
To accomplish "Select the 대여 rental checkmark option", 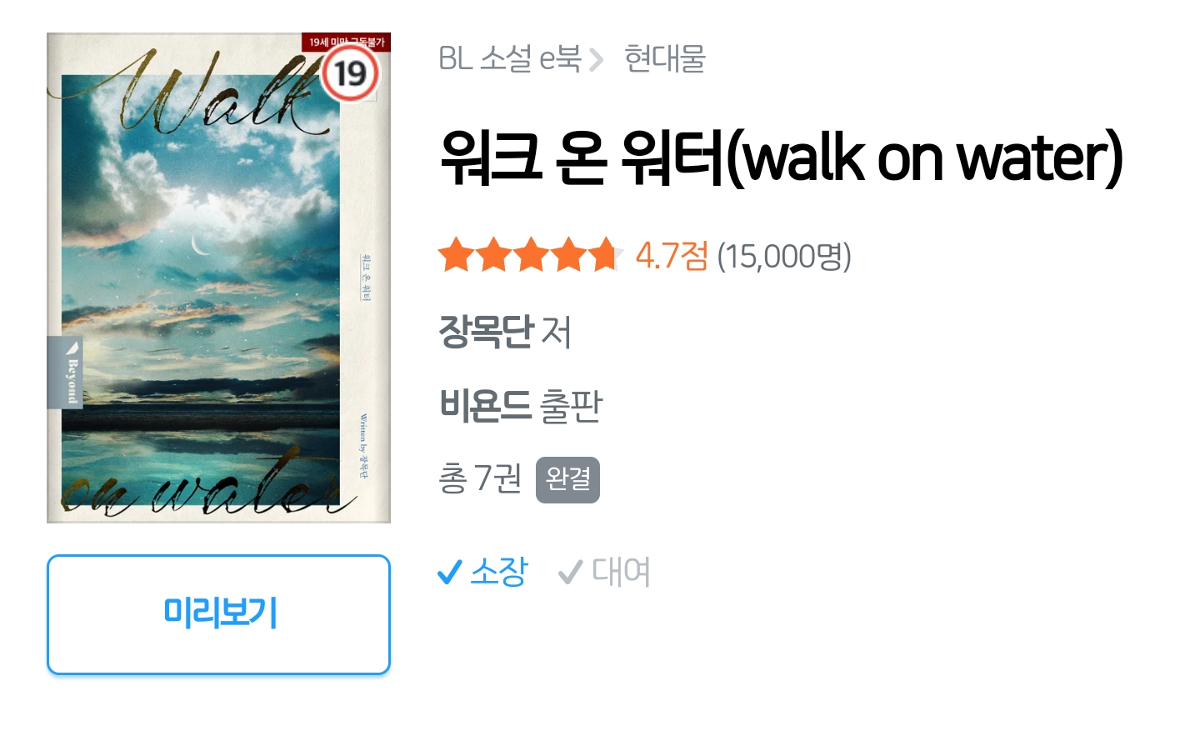I will coord(604,573).
